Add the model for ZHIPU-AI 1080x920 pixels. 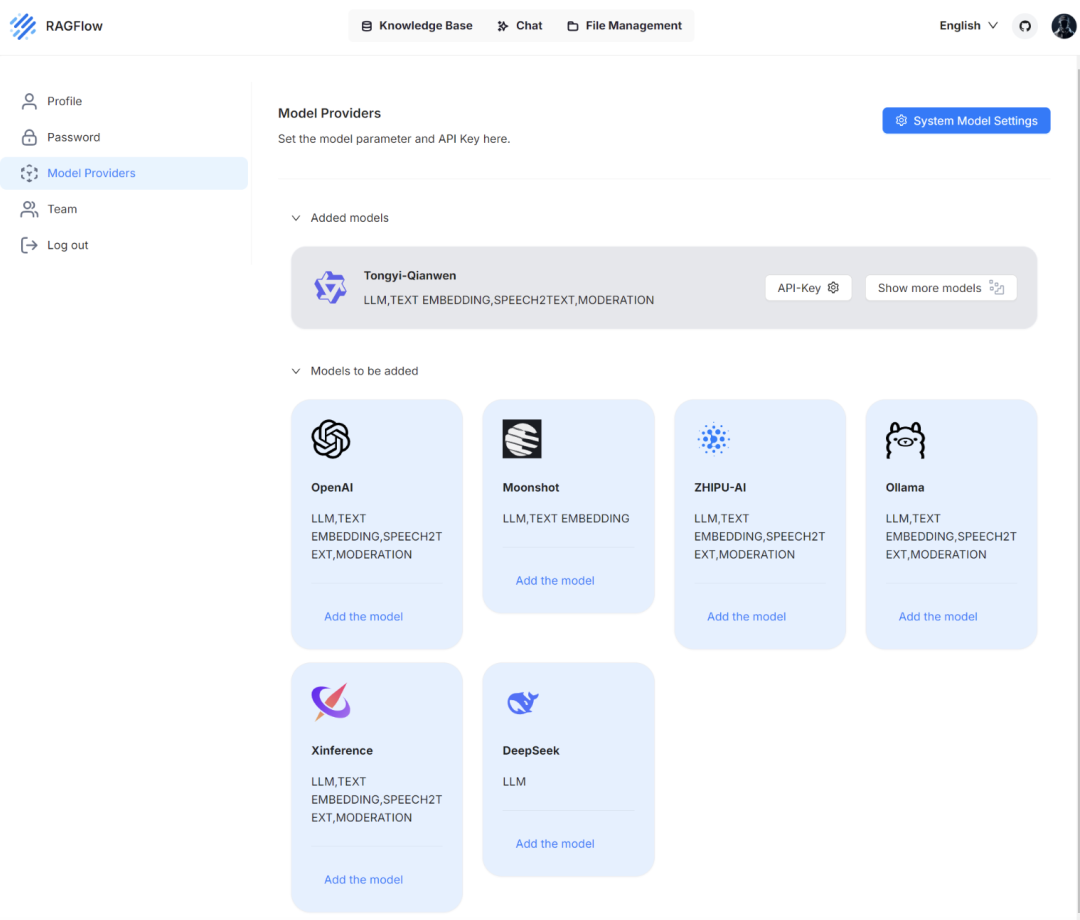pos(747,616)
